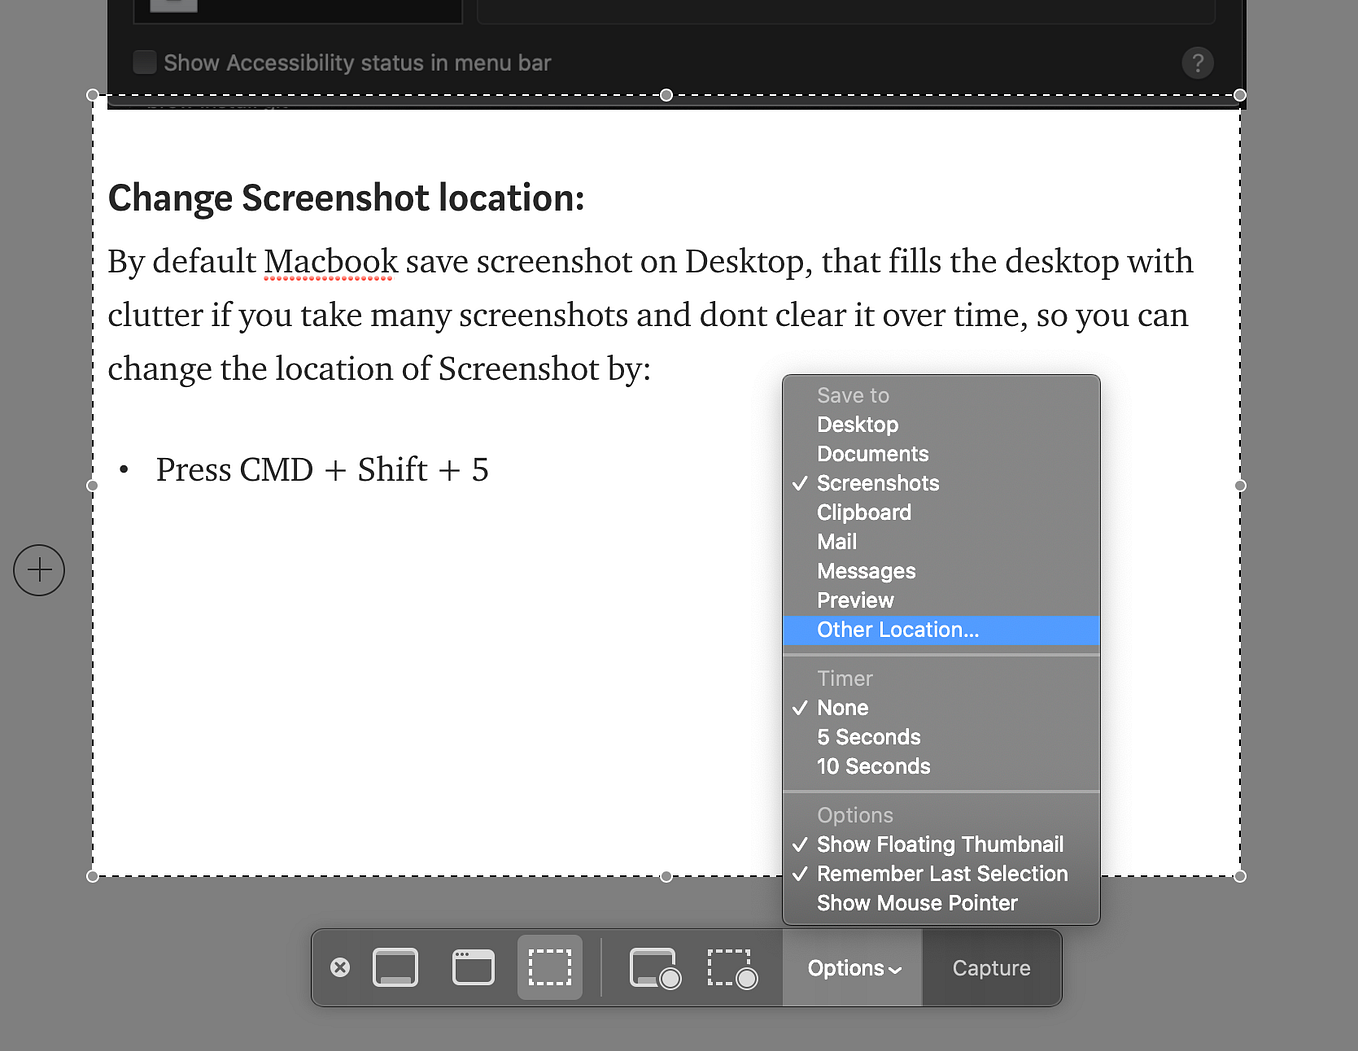
Task: Send screenshots to Mail
Action: click(836, 541)
